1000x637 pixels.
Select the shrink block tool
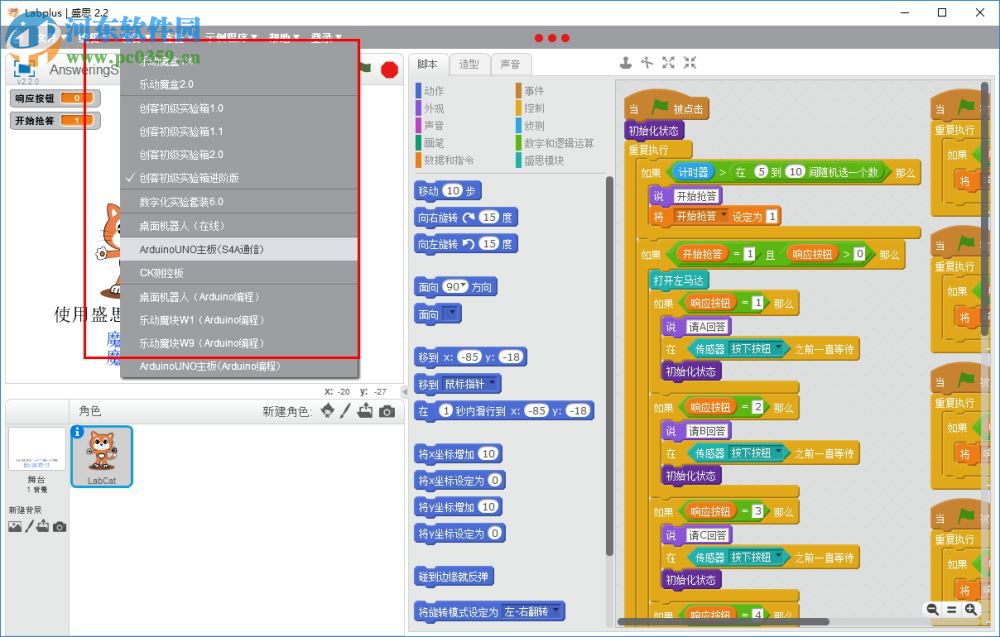click(689, 62)
